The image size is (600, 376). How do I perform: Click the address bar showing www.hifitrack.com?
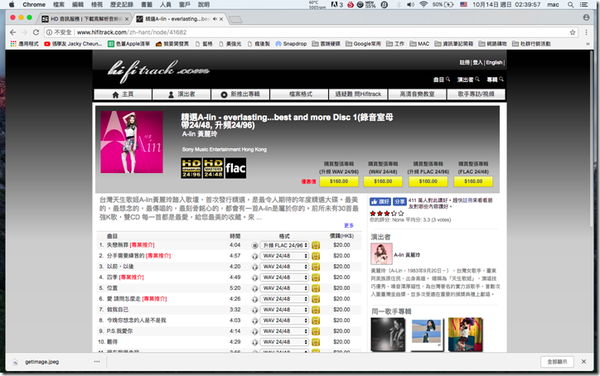pyautogui.click(x=310, y=33)
